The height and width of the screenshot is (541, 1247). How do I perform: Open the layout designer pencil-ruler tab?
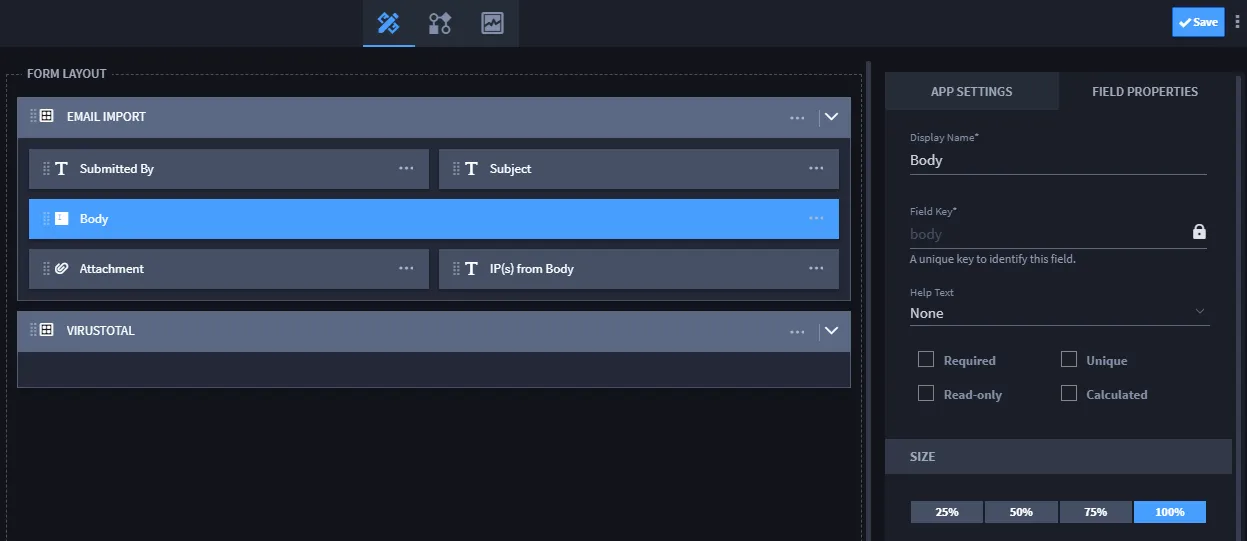click(x=389, y=23)
